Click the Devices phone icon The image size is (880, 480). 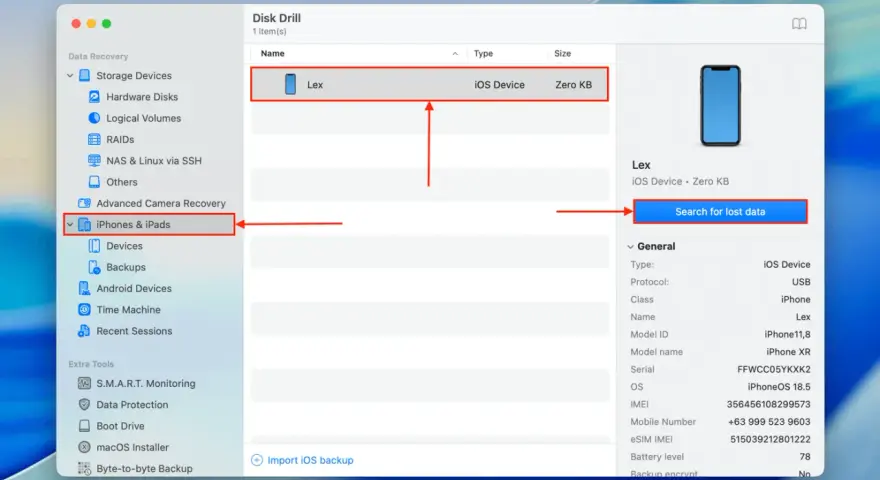94,246
